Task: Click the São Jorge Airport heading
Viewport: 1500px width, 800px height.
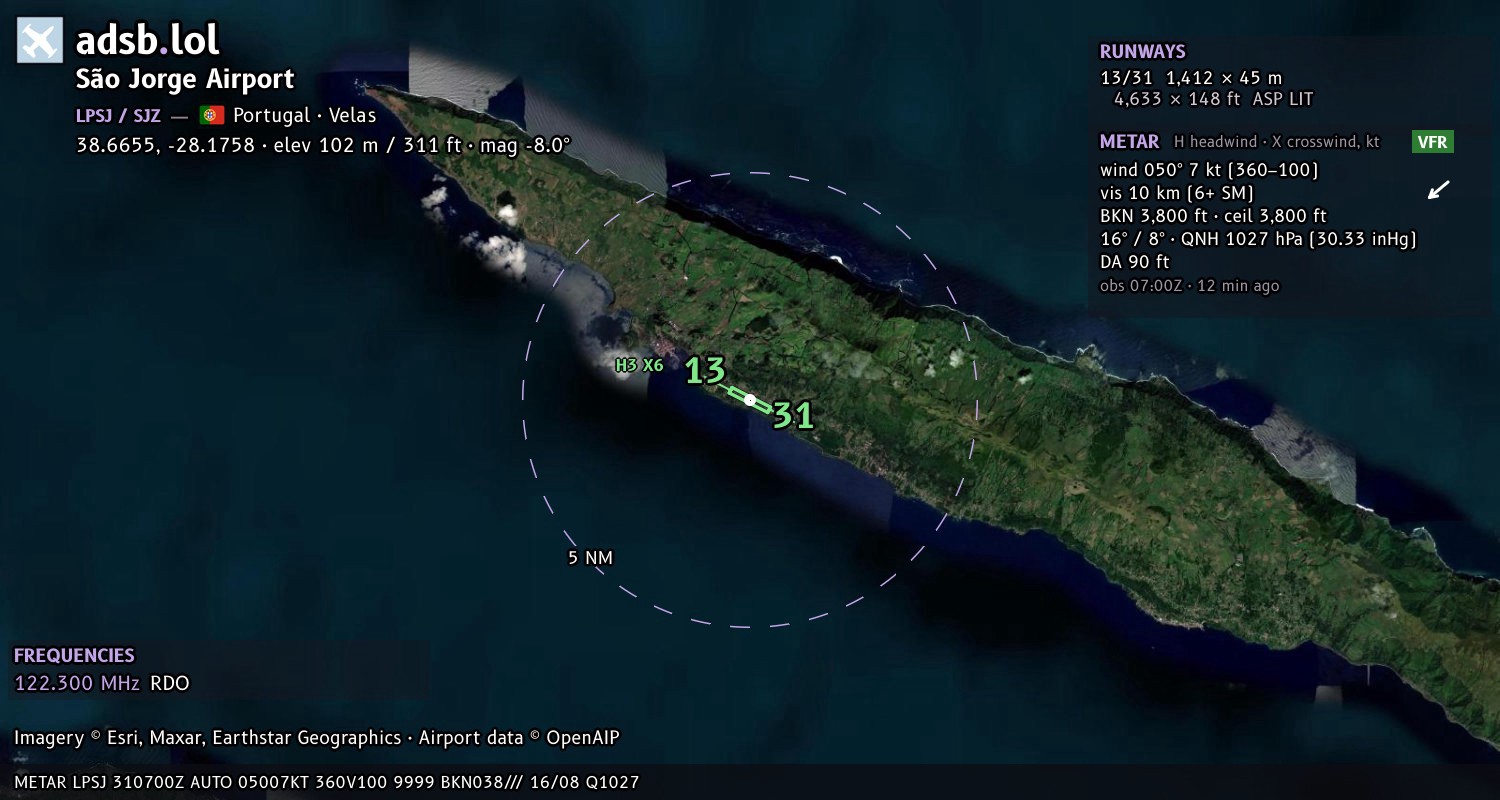Action: click(185, 80)
